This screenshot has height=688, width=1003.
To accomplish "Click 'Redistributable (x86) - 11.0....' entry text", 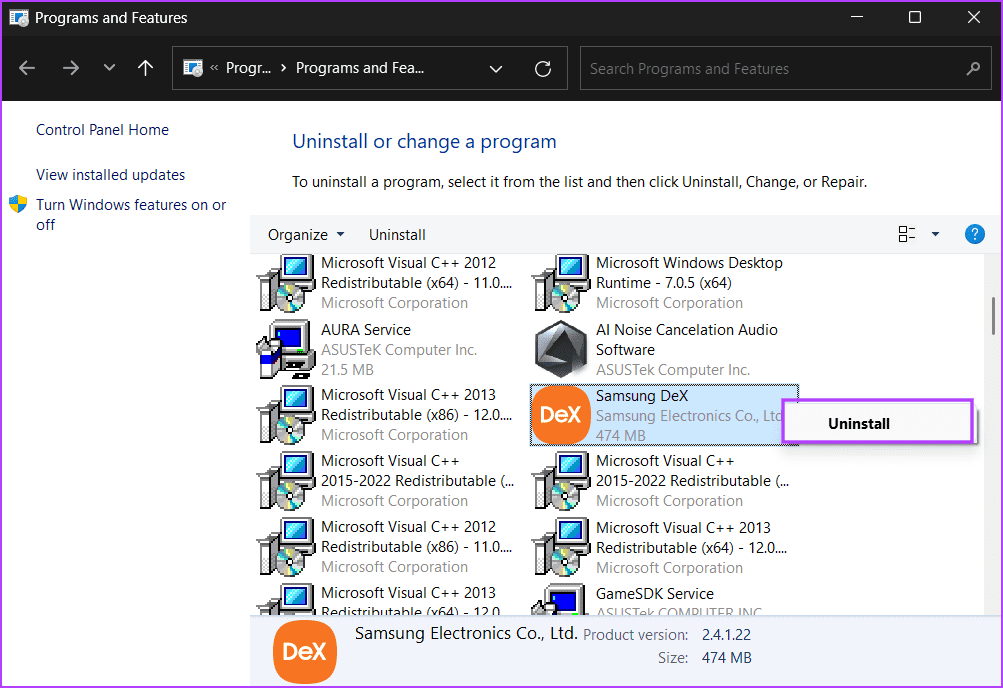I will tap(416, 547).
